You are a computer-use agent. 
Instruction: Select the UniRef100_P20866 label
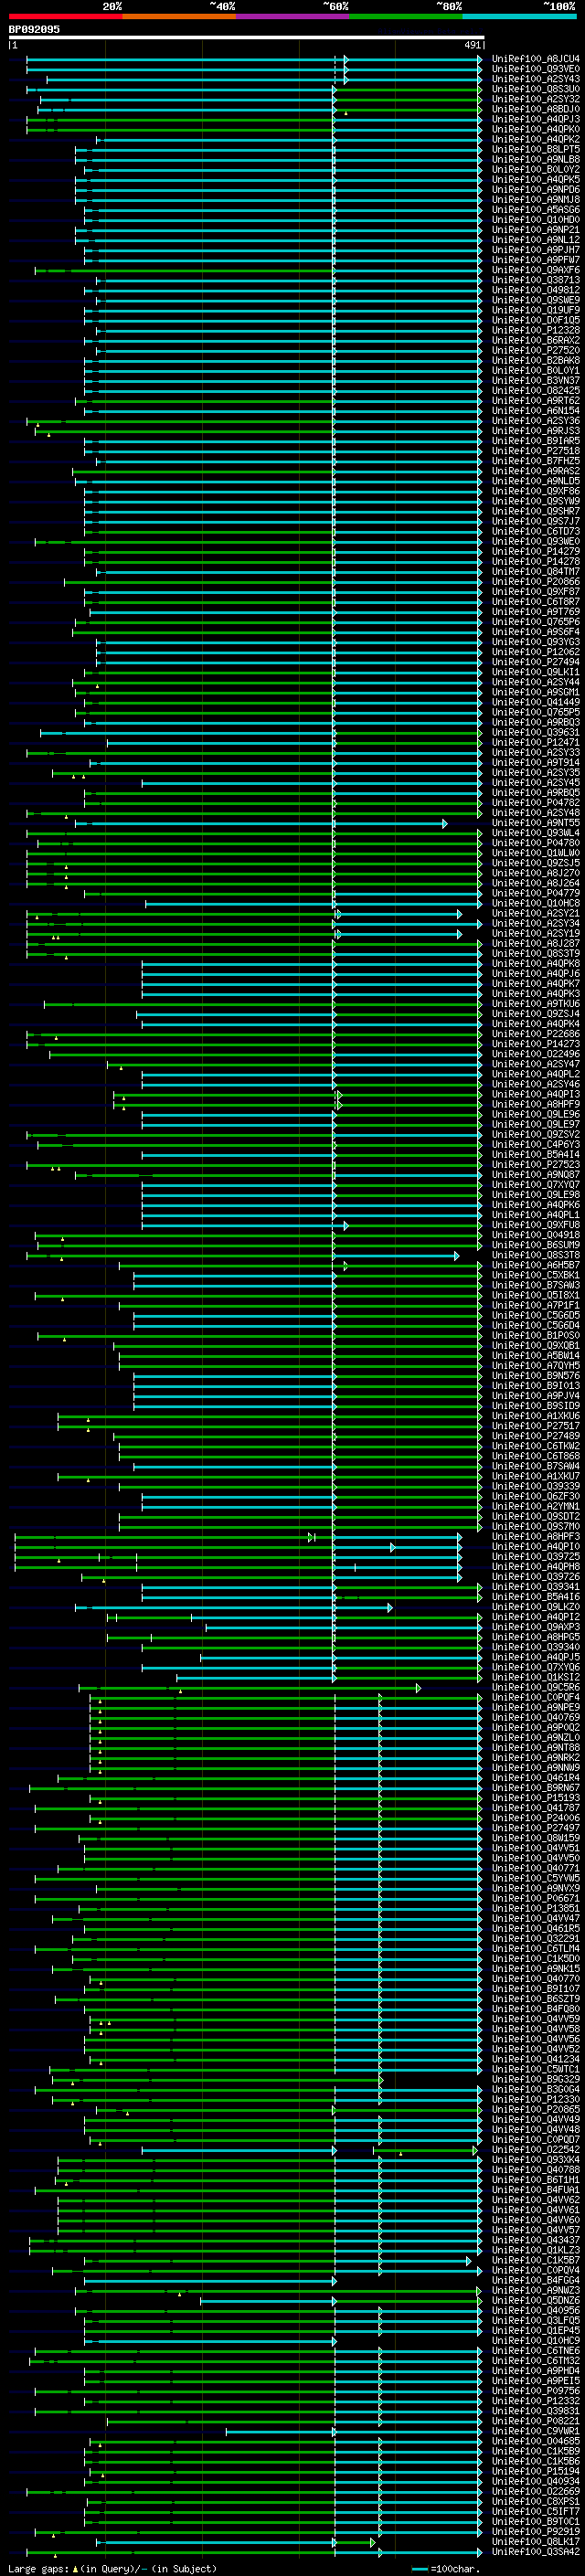[536, 582]
